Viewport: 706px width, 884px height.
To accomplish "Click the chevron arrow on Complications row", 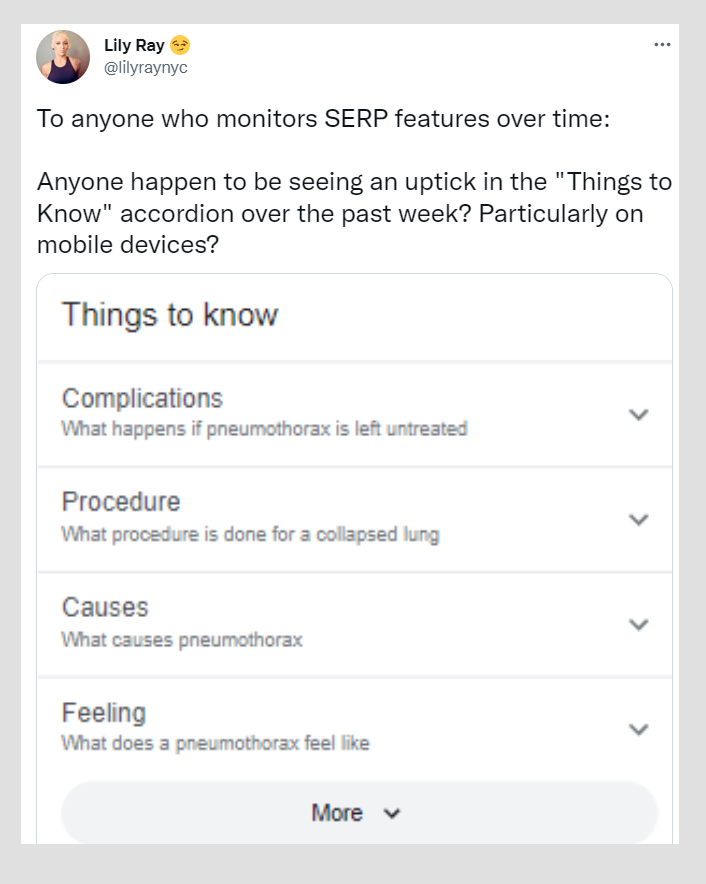I will (x=640, y=414).
